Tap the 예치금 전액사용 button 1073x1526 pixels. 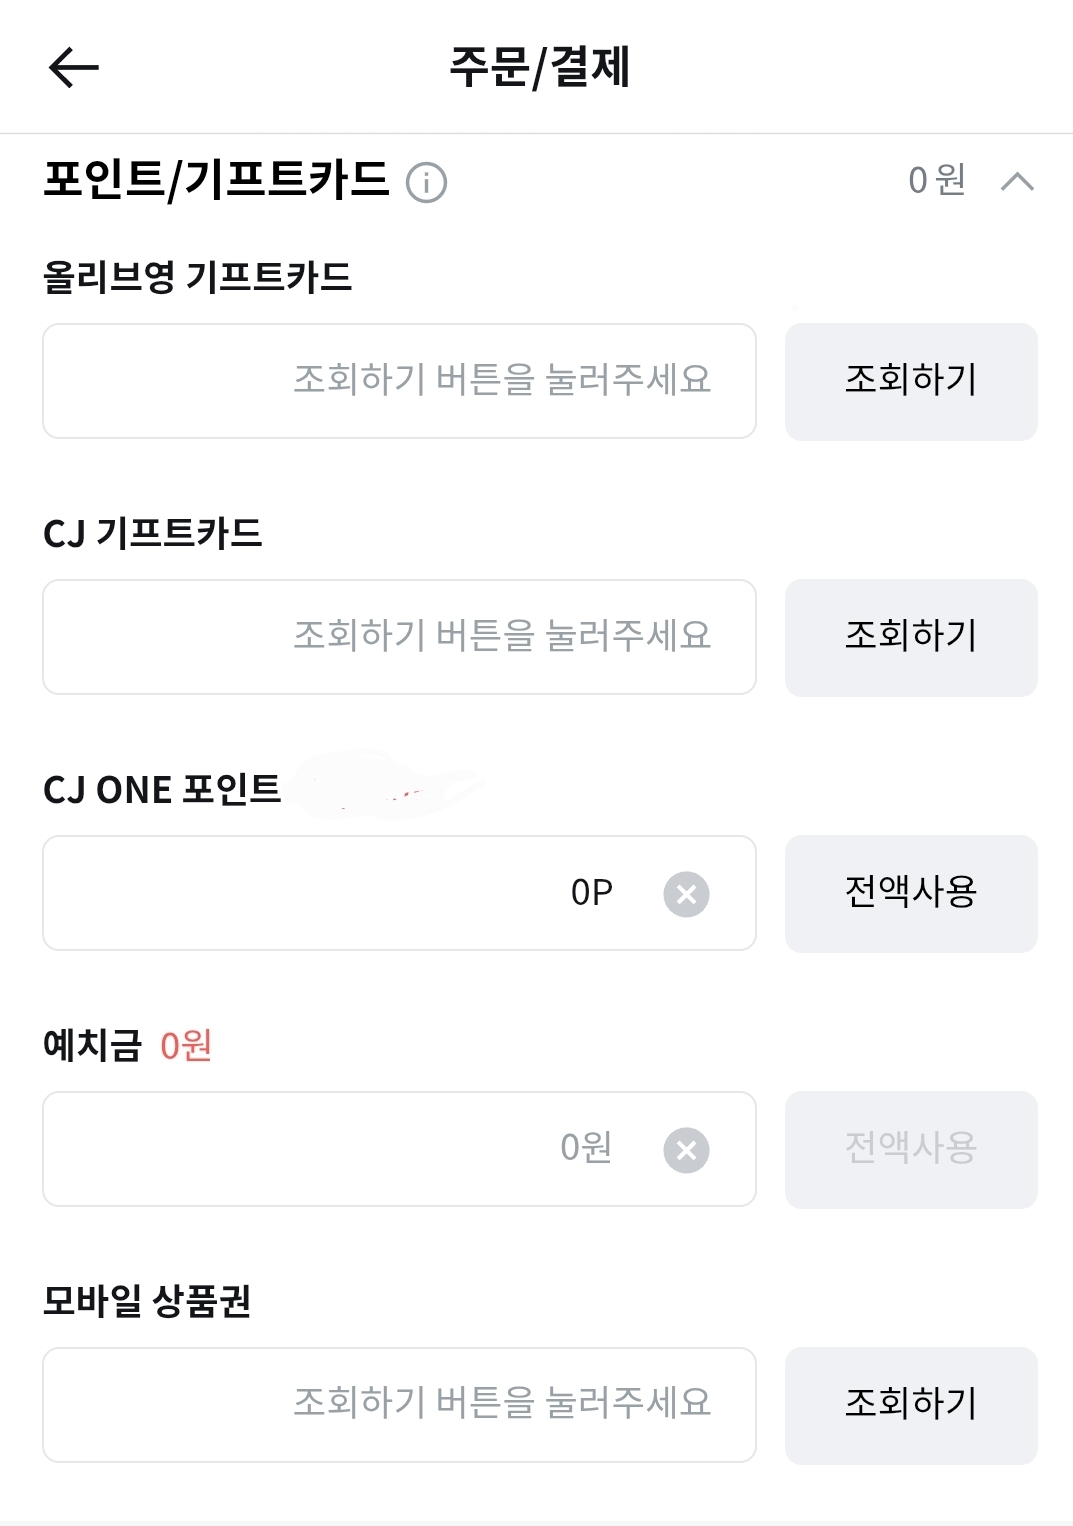tap(911, 1149)
